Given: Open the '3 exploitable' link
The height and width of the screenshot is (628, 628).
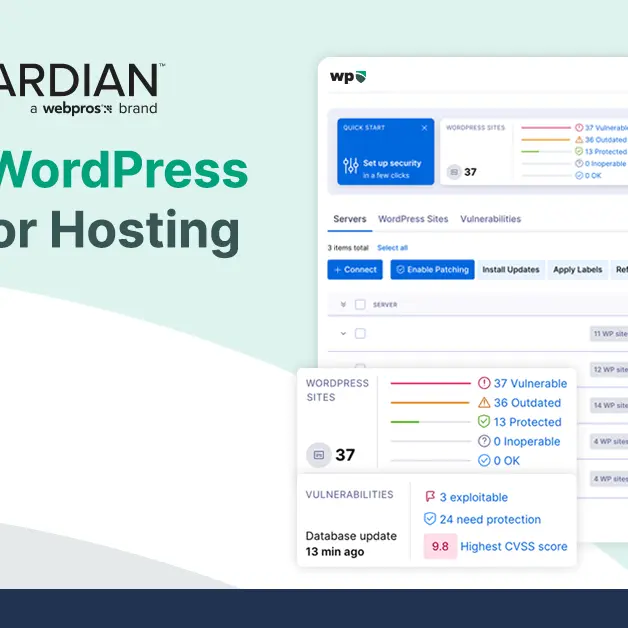Looking at the screenshot, I should pyautogui.click(x=473, y=497).
